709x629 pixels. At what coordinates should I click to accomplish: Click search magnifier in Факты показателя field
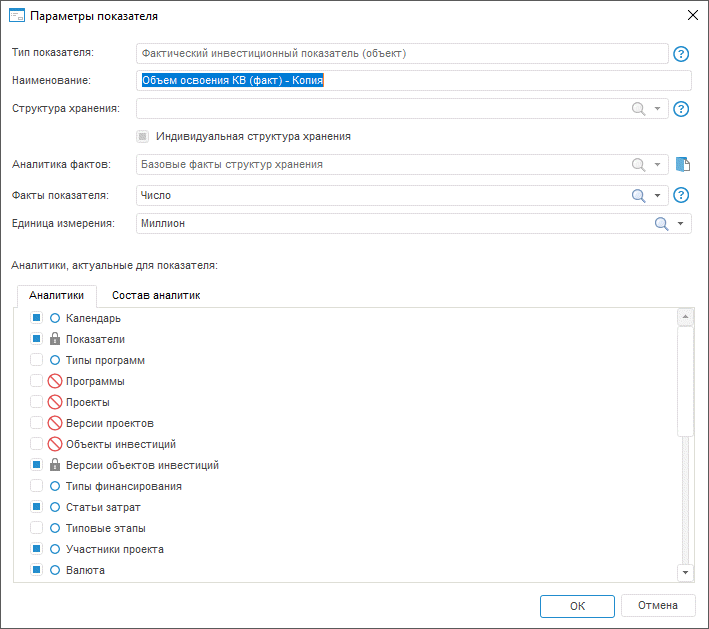coord(638,196)
